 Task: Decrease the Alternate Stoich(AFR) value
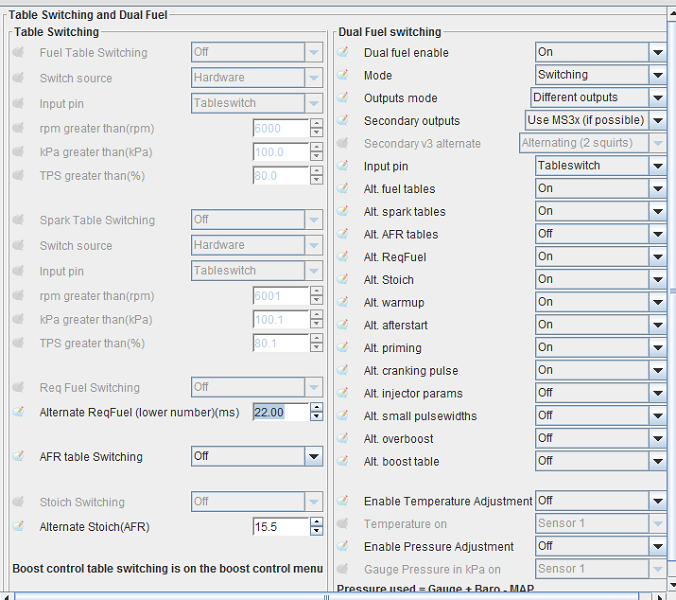[x=317, y=532]
